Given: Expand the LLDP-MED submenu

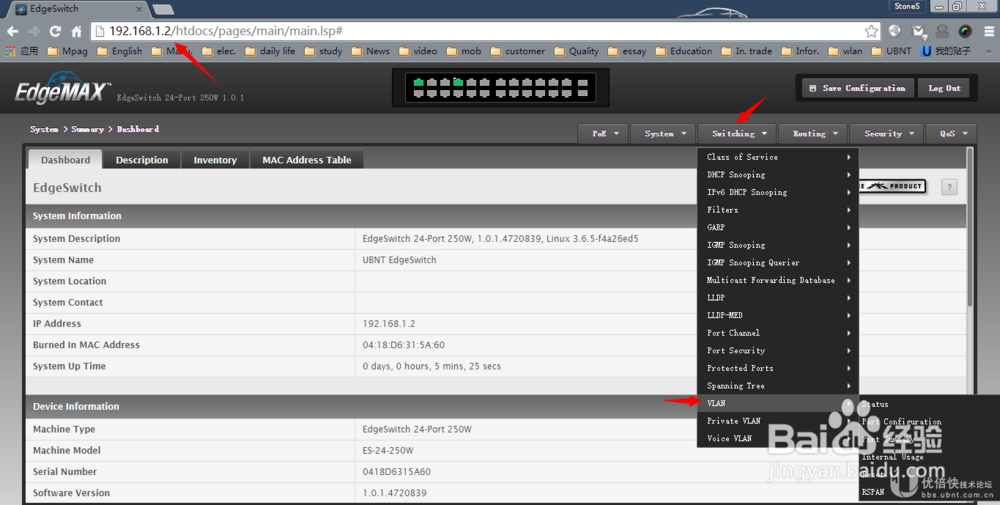Looking at the screenshot, I should 777,316.
